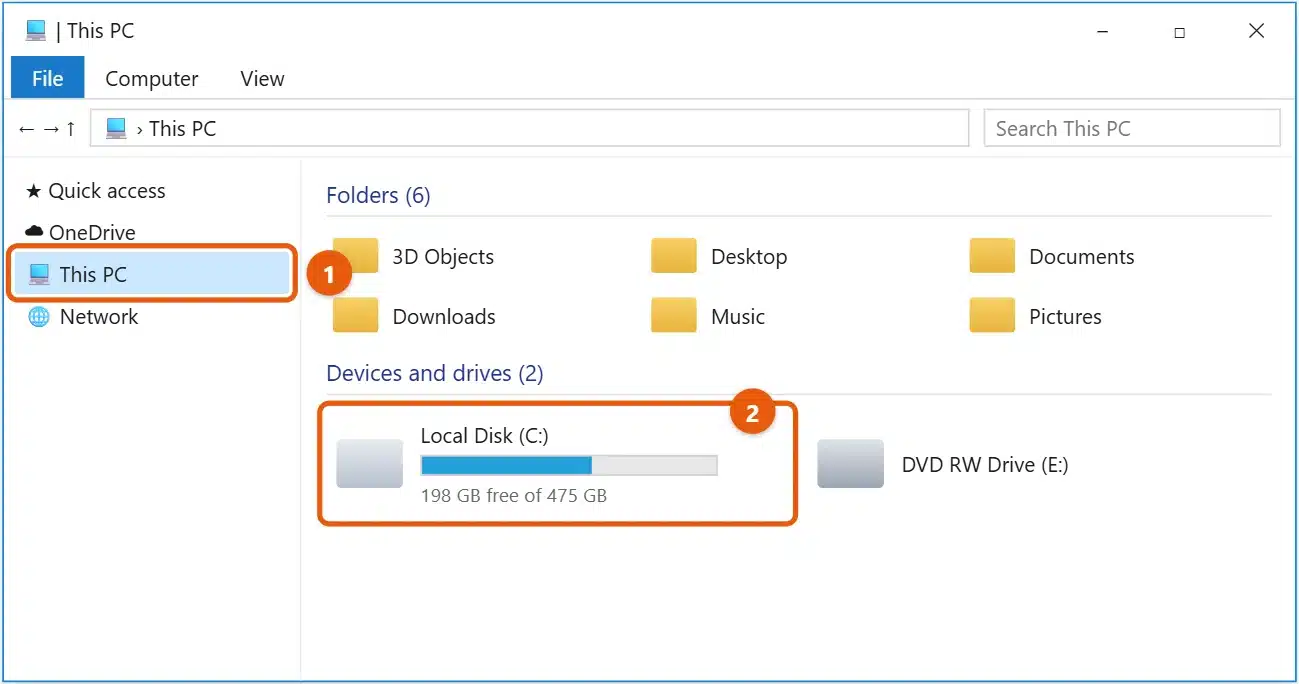The width and height of the screenshot is (1299, 684).
Task: Click the Desktop folder label
Action: point(749,257)
